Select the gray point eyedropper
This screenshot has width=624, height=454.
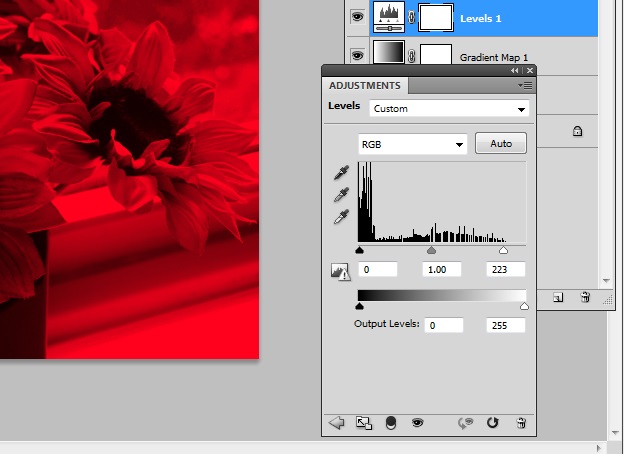click(x=342, y=195)
